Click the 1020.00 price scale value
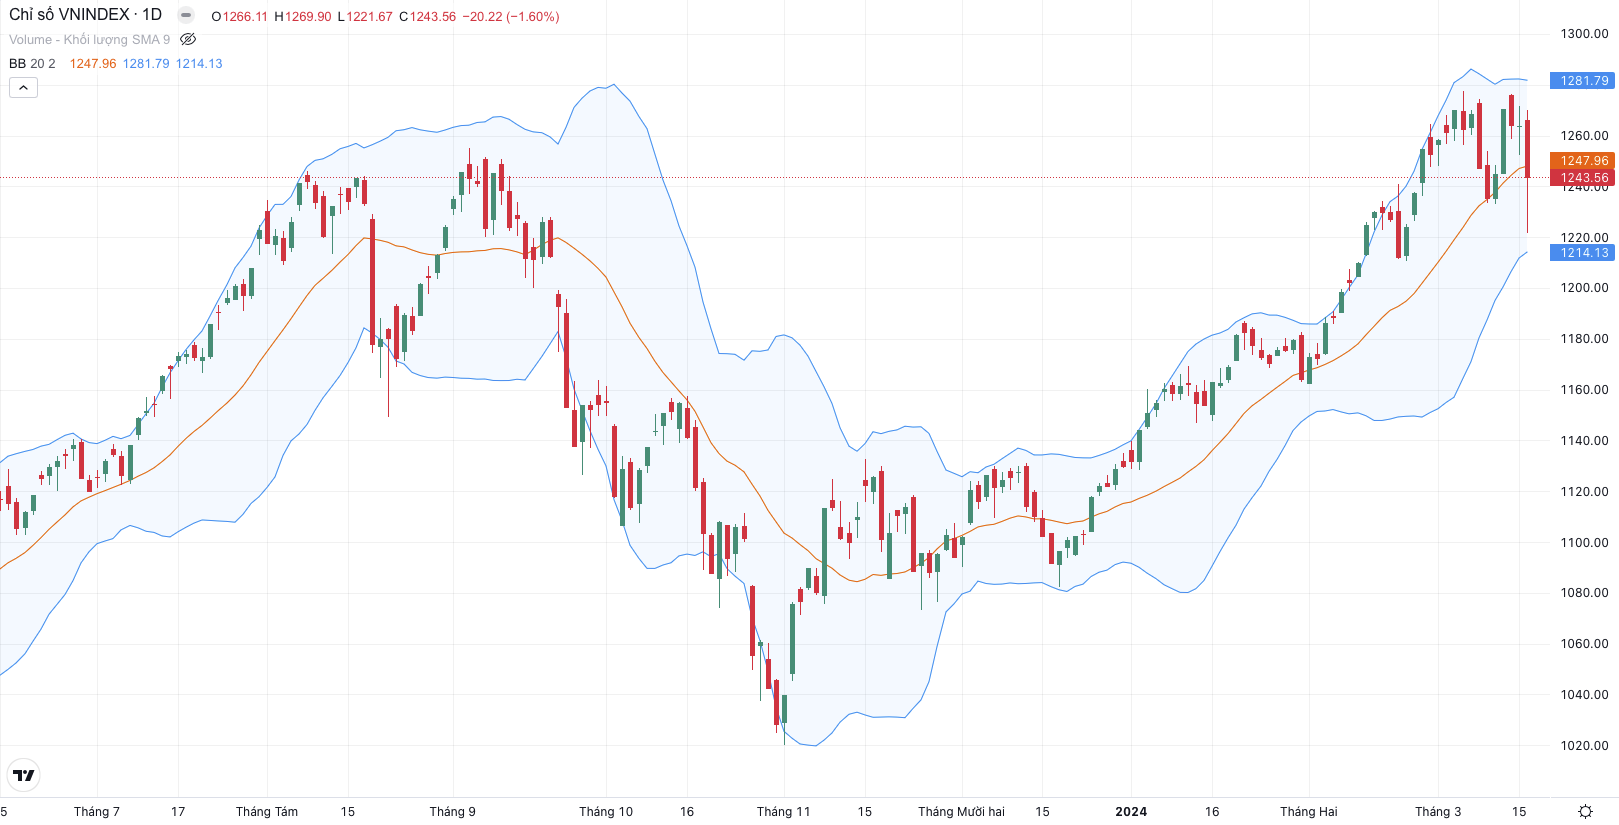 coord(1584,745)
